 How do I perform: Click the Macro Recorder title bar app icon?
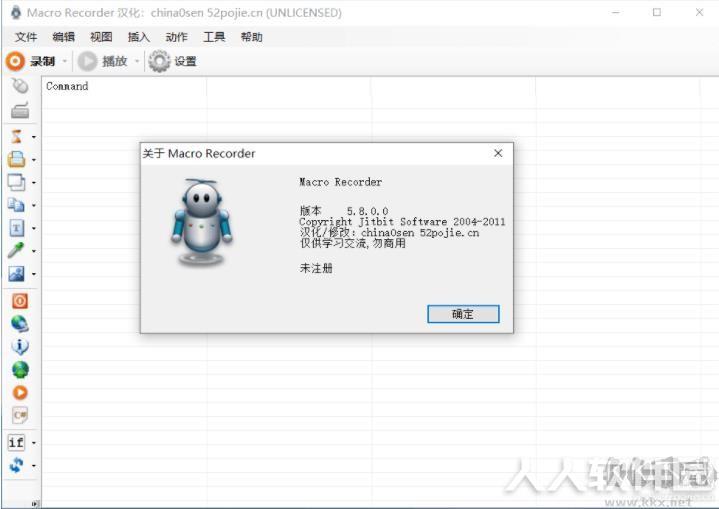tap(16, 12)
